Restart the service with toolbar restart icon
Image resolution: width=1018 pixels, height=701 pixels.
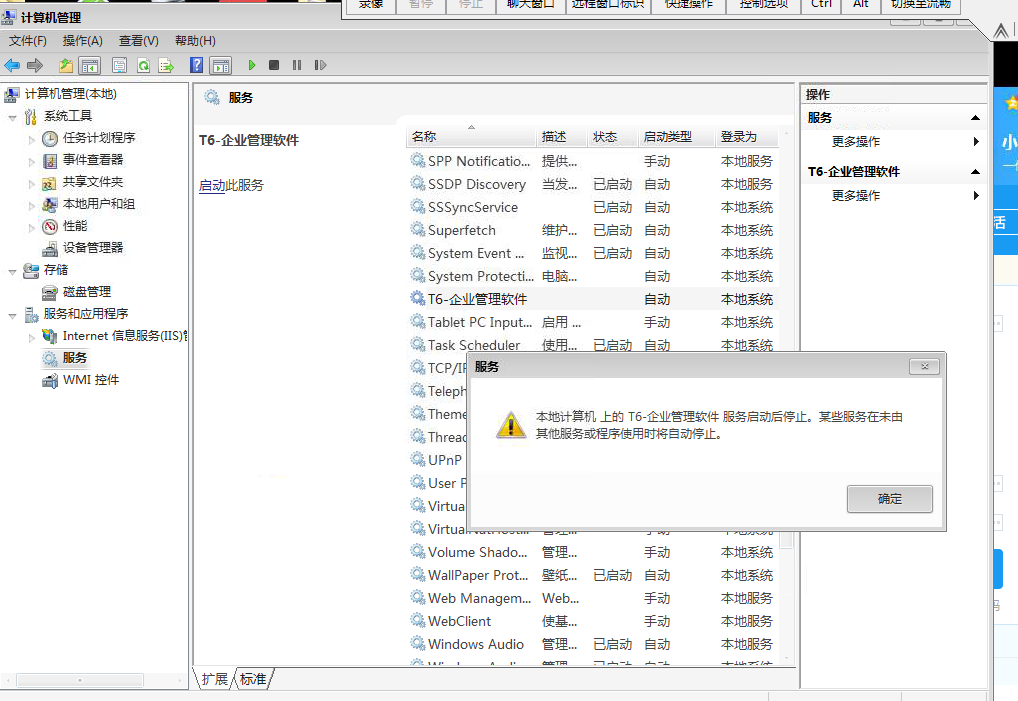(x=320, y=65)
